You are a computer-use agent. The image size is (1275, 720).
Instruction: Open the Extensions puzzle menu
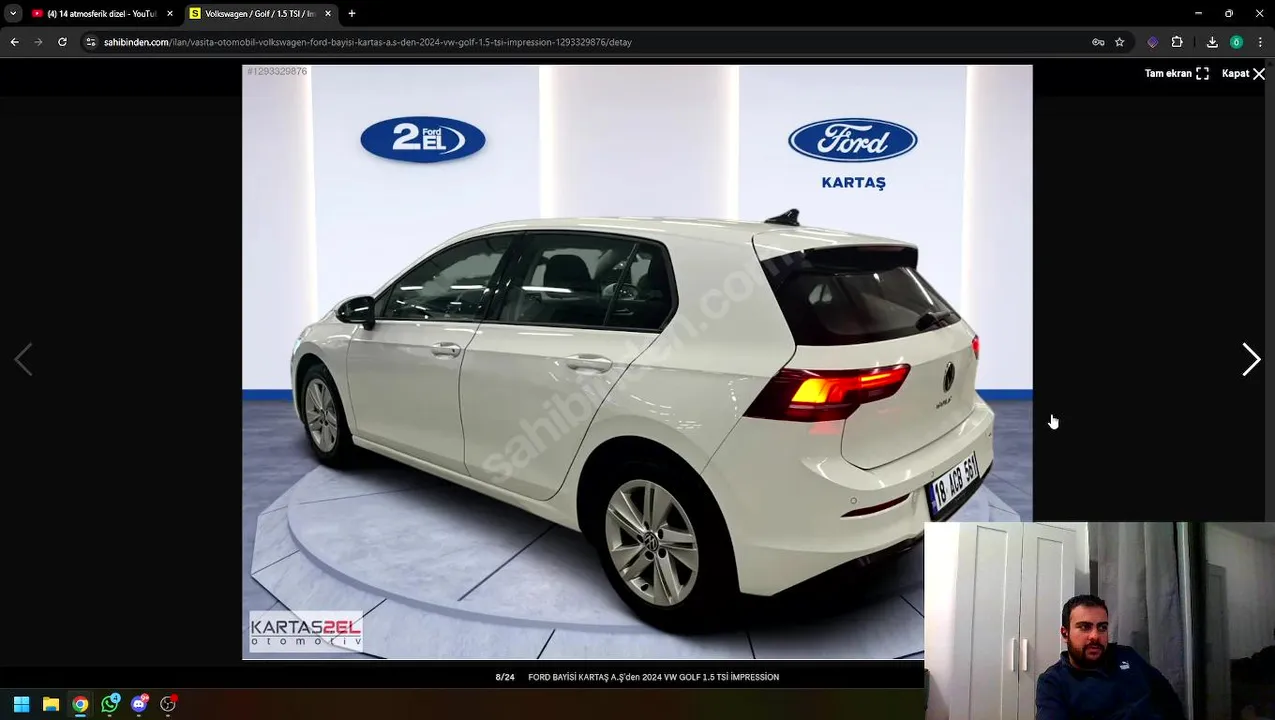pyautogui.click(x=1177, y=42)
